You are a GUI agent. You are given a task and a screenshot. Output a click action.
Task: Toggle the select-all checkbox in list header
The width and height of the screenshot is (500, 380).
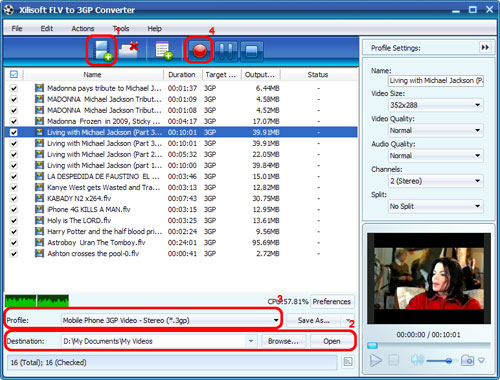14,74
